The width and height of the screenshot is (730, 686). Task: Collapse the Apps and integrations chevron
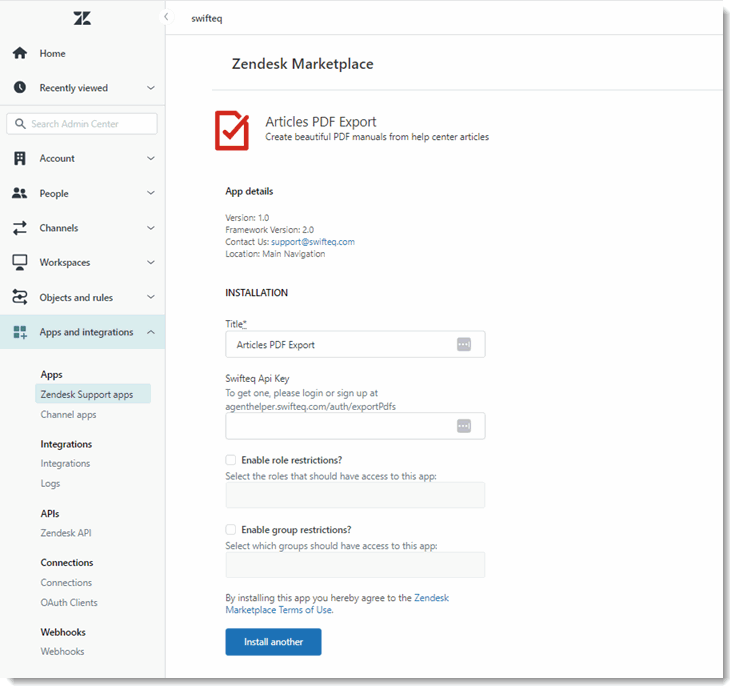point(151,332)
